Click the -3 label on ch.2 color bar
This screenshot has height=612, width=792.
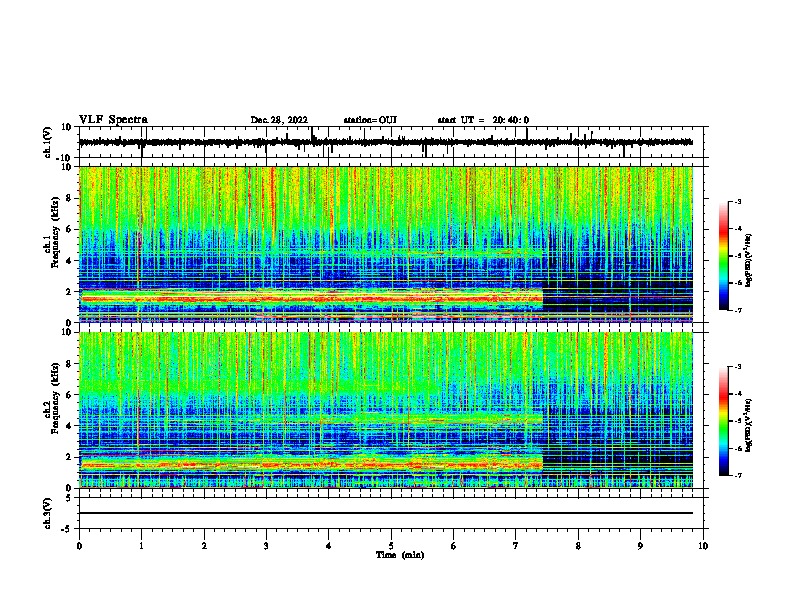tap(737, 367)
